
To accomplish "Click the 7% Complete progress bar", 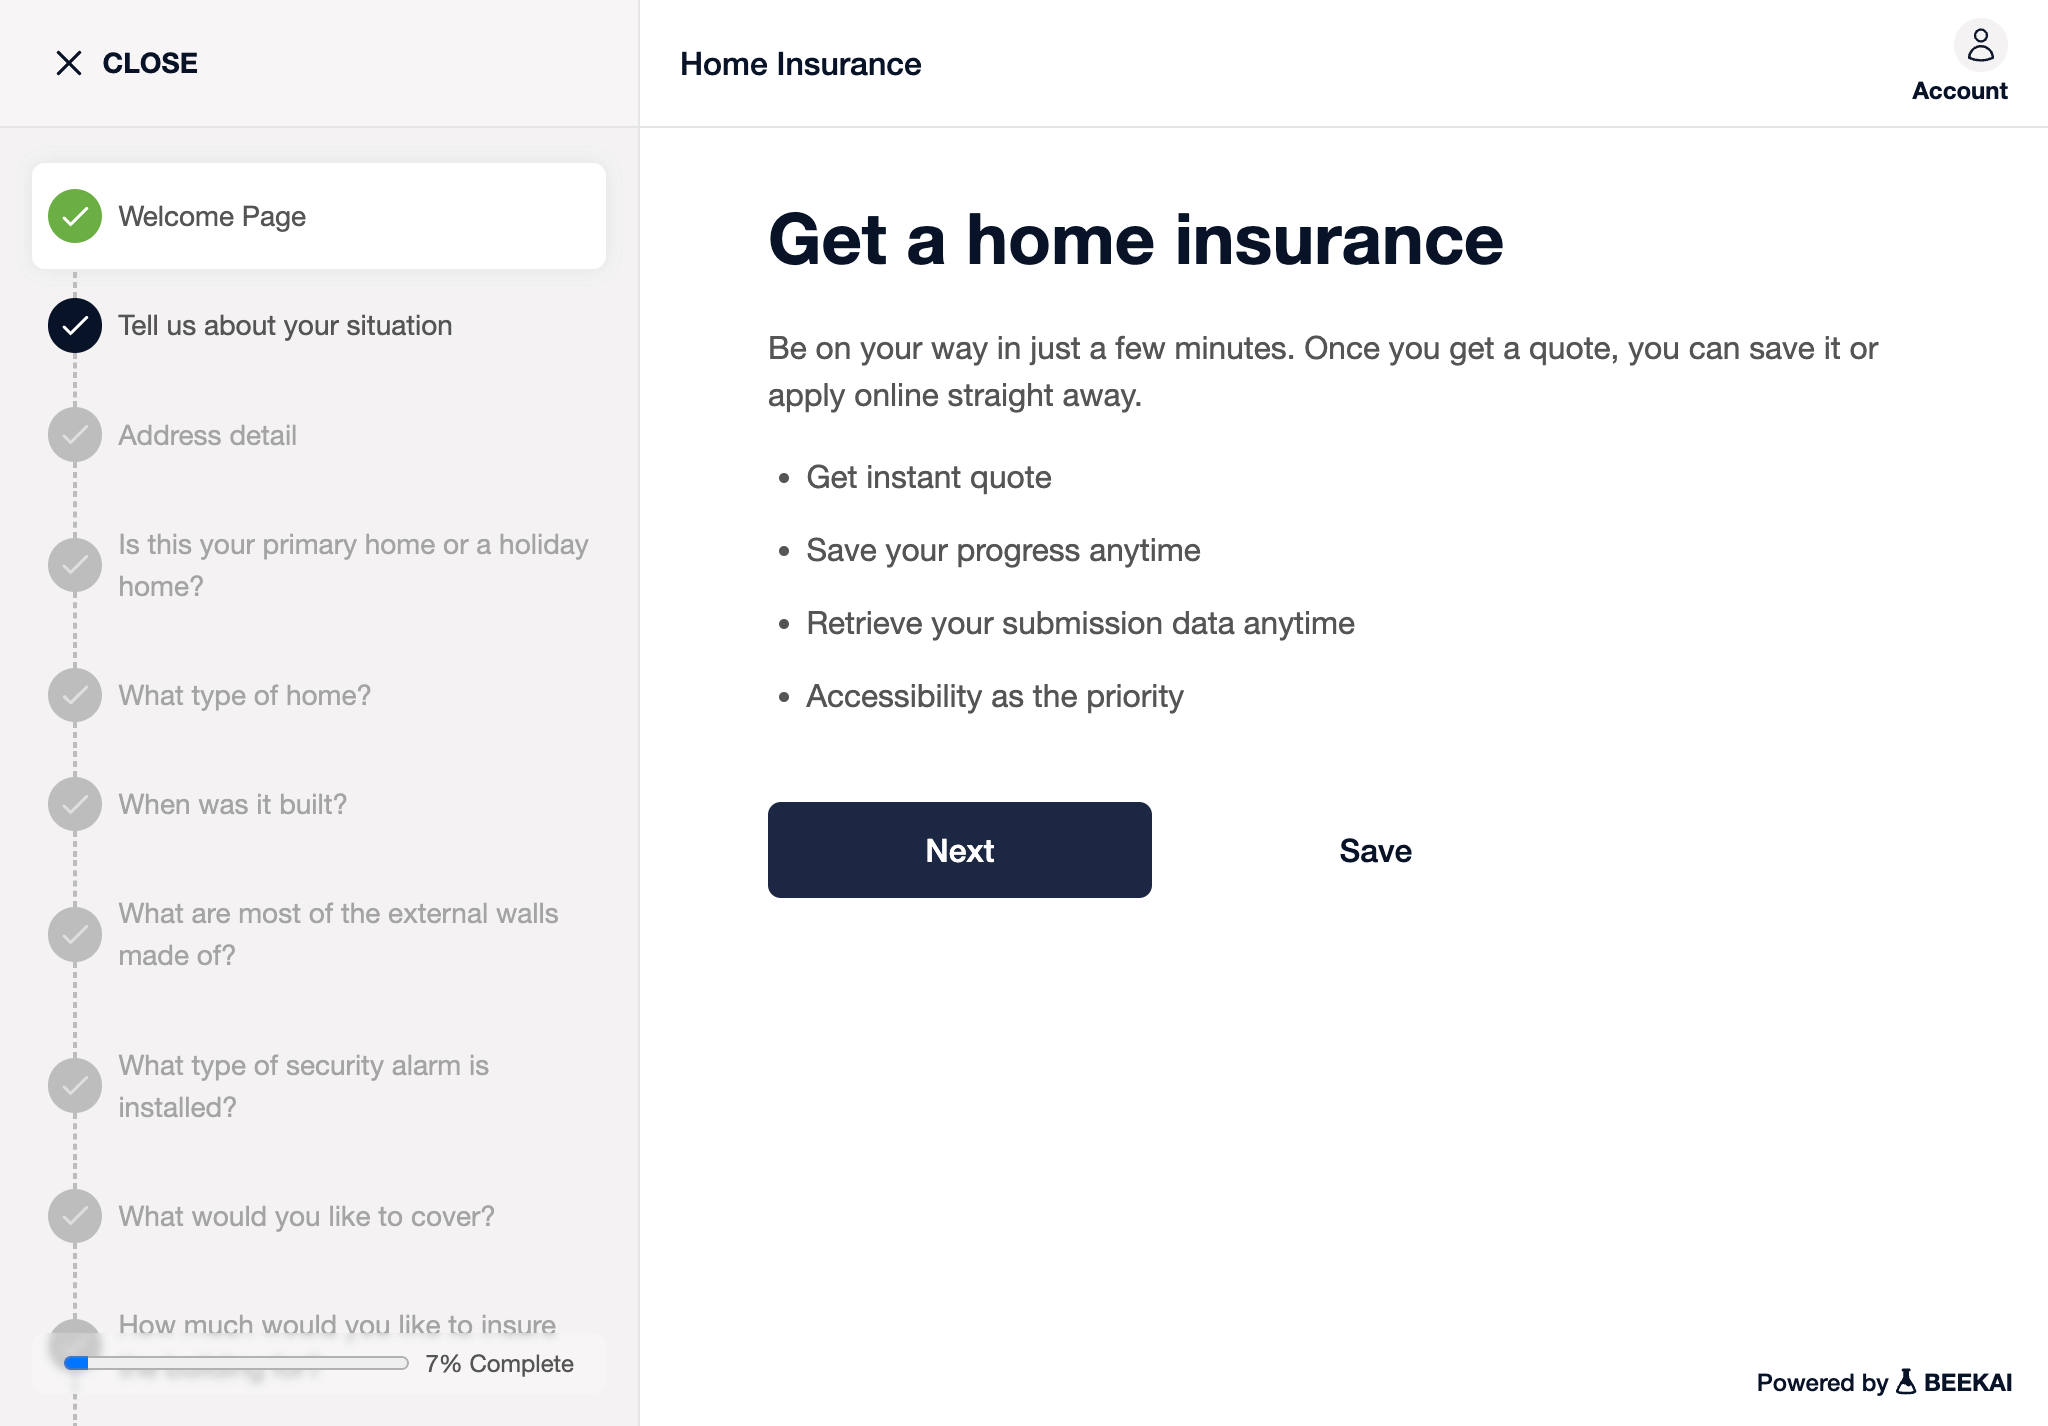I will tap(236, 1363).
